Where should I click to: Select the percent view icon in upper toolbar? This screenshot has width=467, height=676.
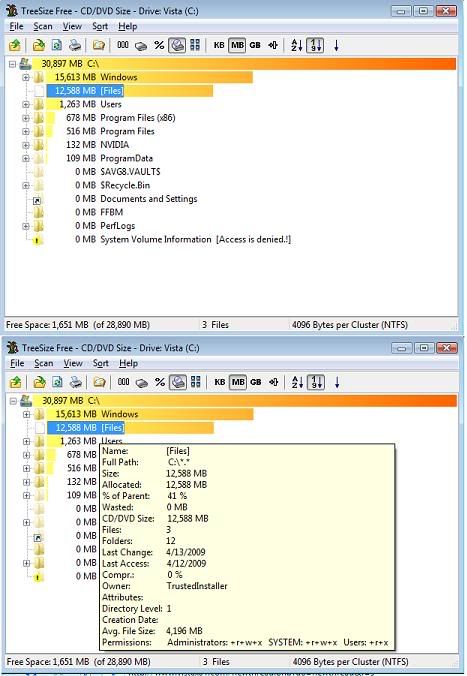click(159, 45)
